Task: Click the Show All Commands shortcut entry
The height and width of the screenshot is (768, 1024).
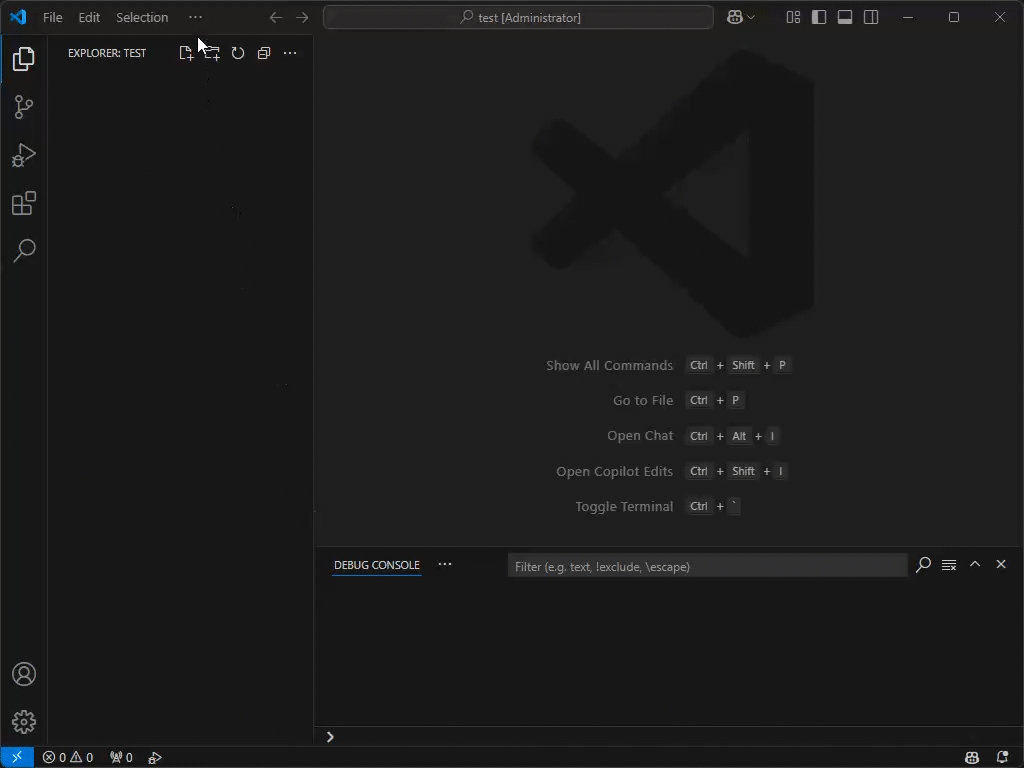Action: (610, 365)
